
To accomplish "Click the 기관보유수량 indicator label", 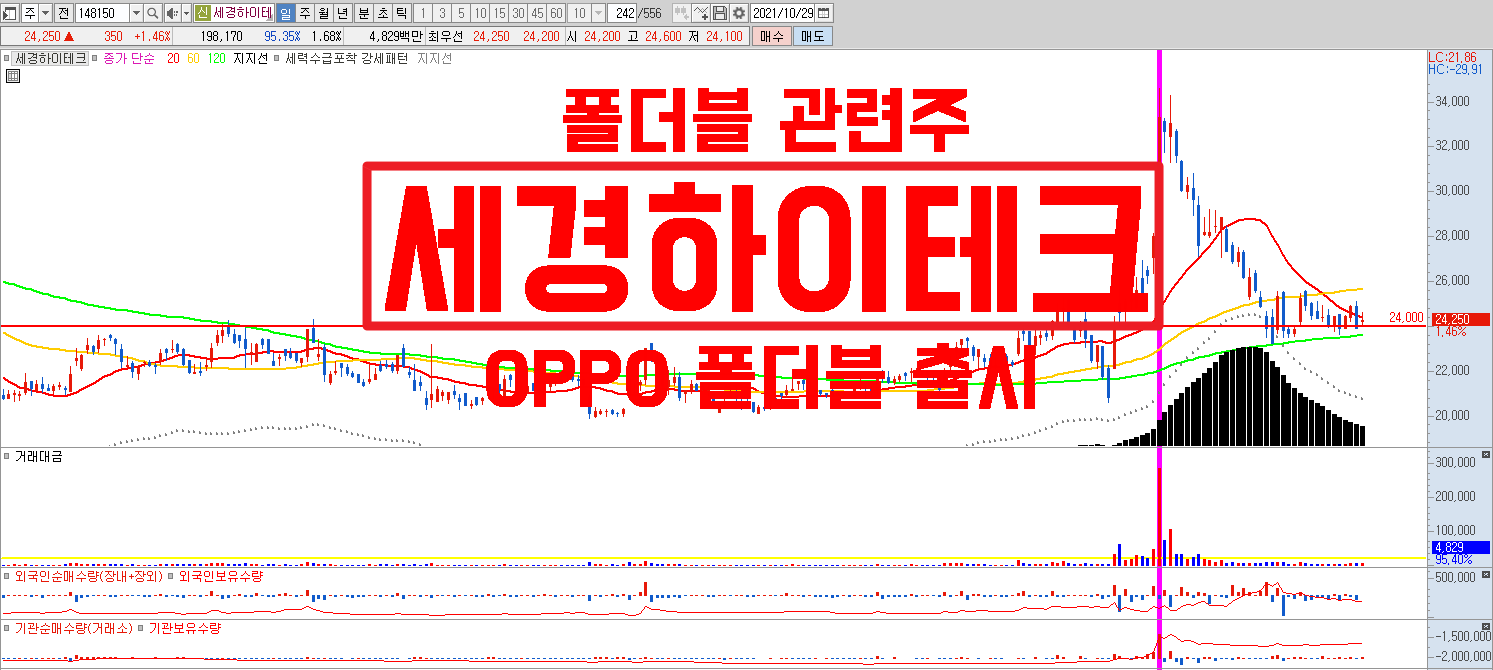I will (x=185, y=629).
